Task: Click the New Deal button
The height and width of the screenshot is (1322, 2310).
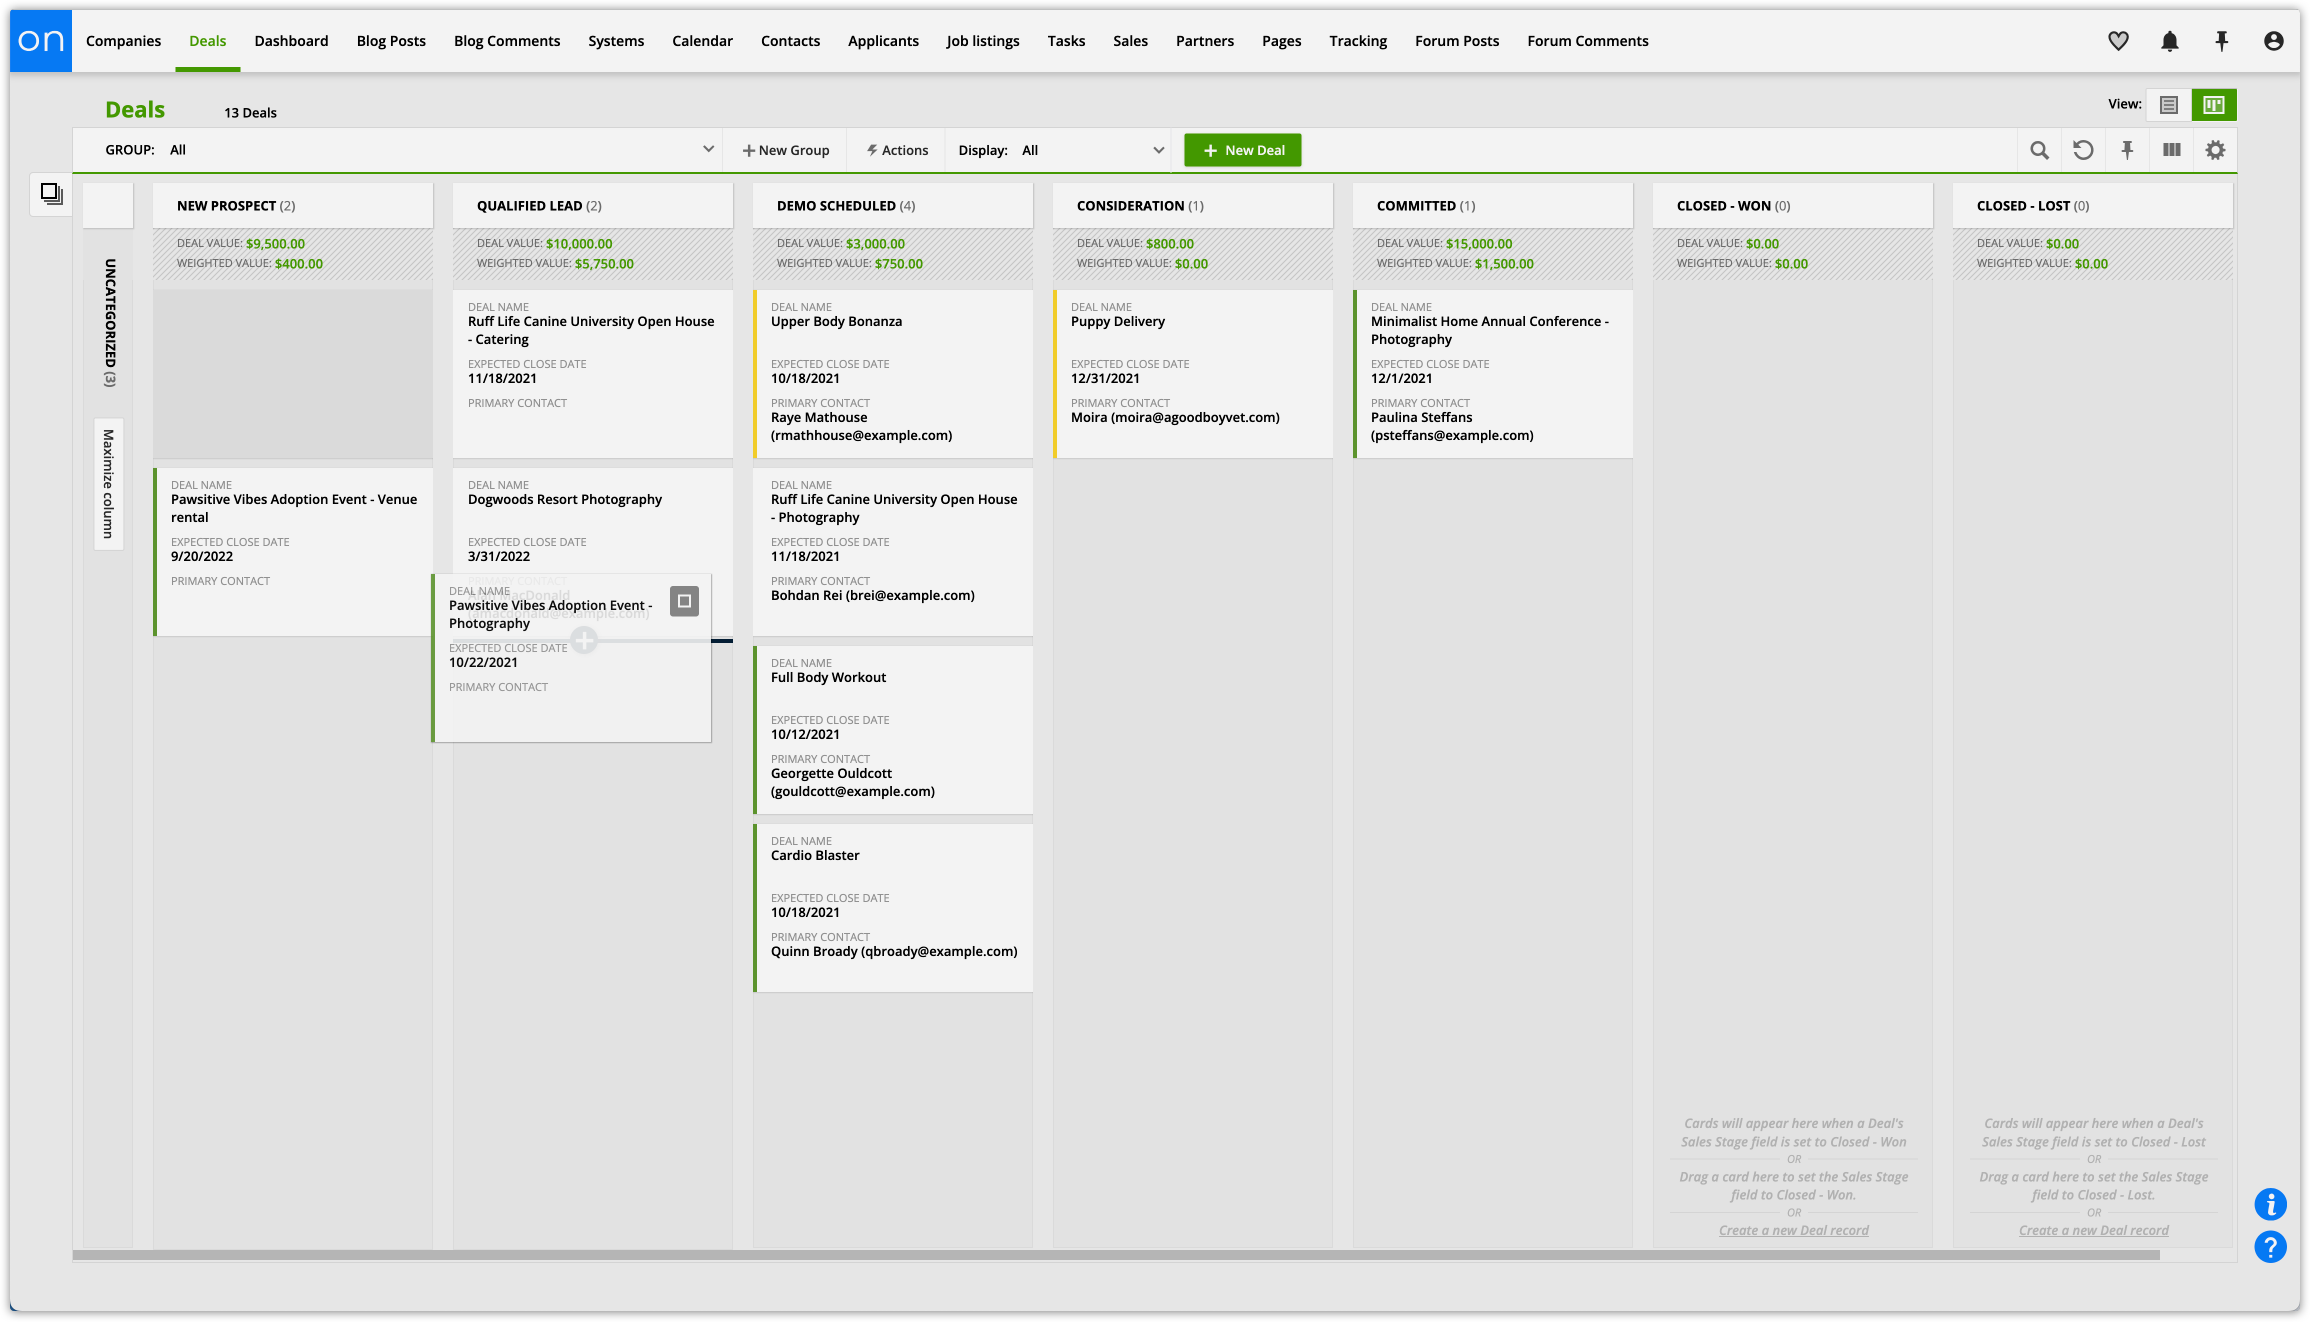Action: click(1243, 150)
